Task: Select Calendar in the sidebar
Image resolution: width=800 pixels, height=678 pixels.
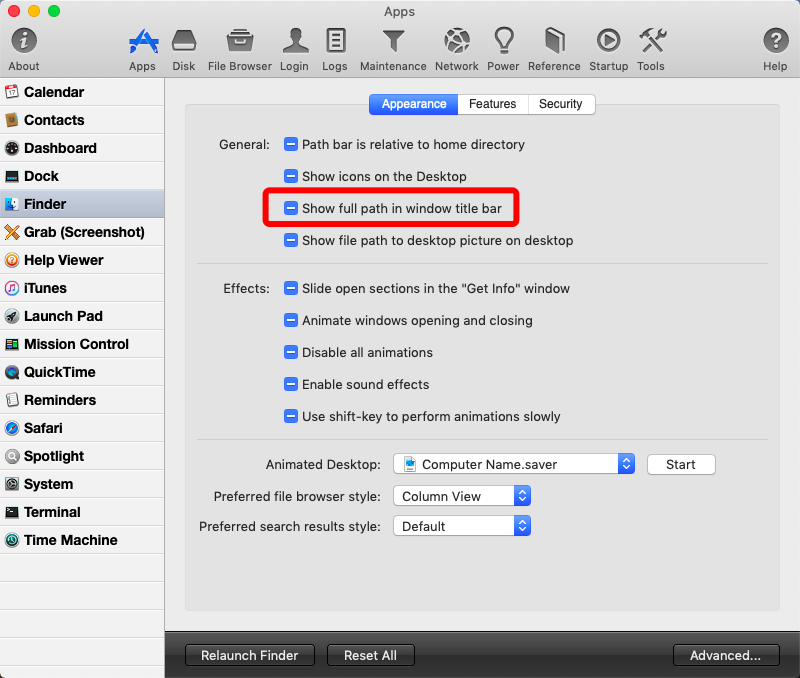Action: click(x=82, y=92)
